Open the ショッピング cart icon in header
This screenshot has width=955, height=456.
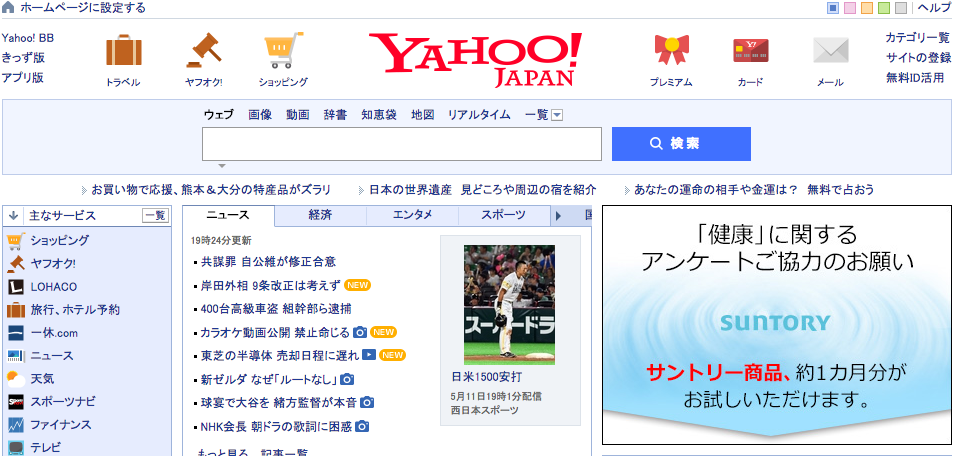283,50
